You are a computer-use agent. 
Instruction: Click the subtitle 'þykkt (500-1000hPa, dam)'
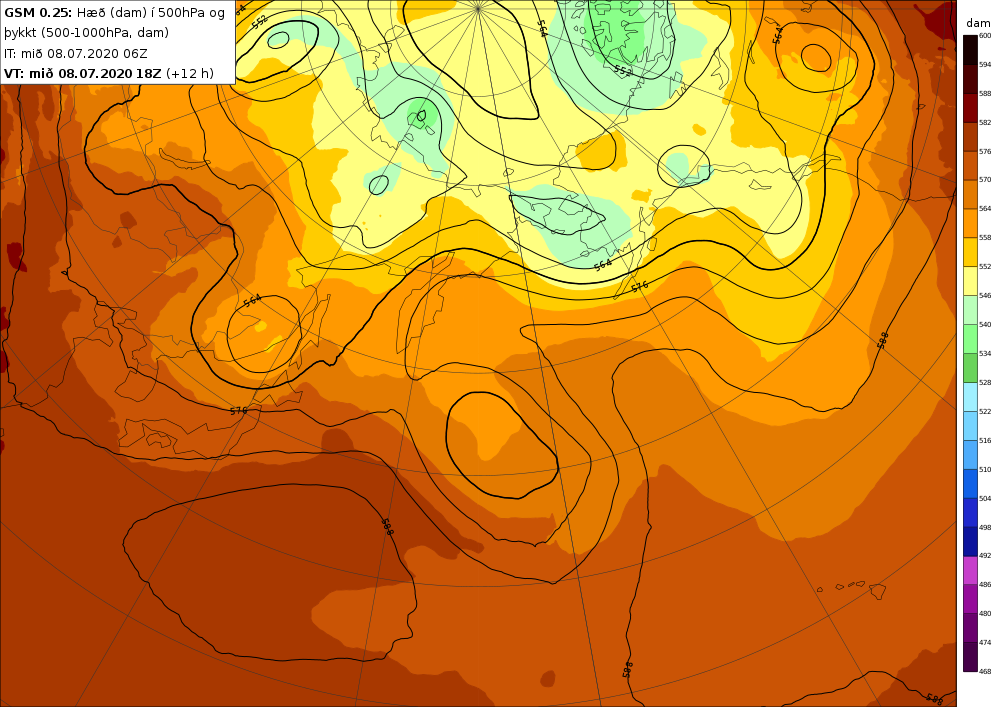[x=87, y=33]
